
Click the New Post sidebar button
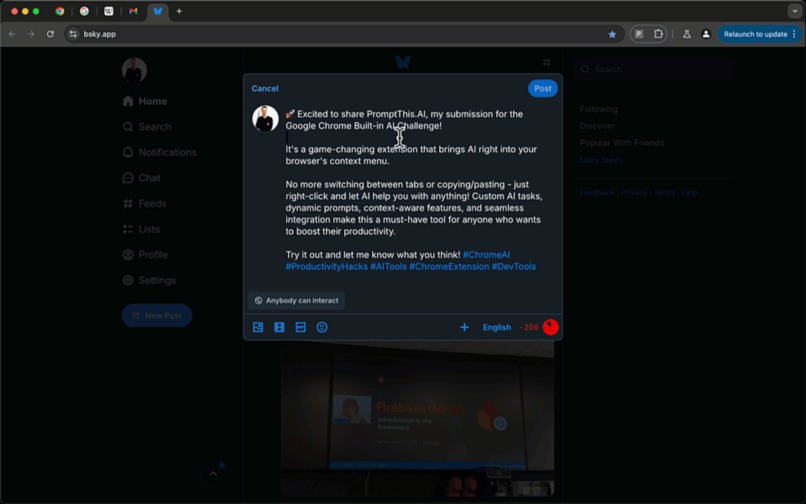click(x=157, y=316)
